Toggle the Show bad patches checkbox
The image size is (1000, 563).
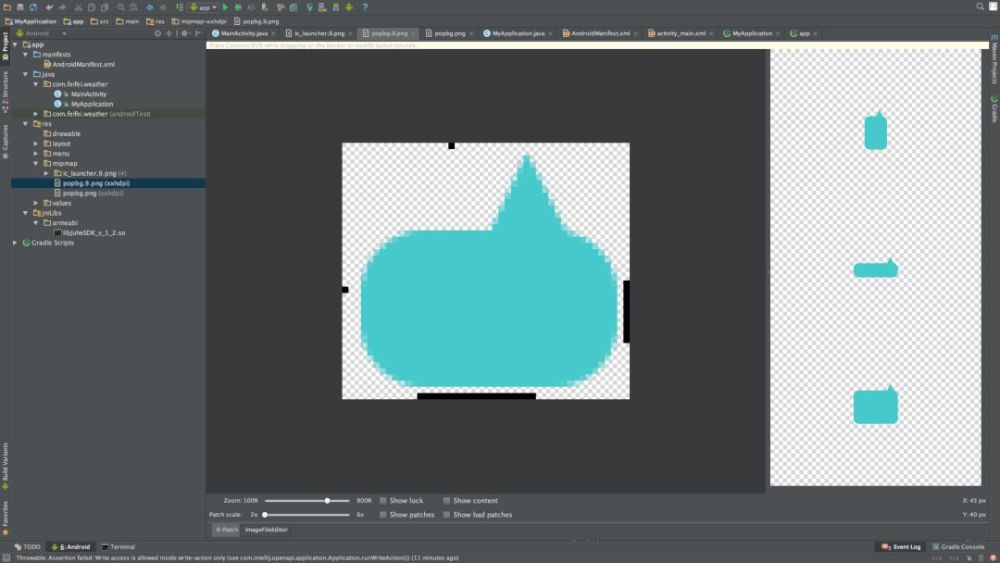pyautogui.click(x=446, y=515)
